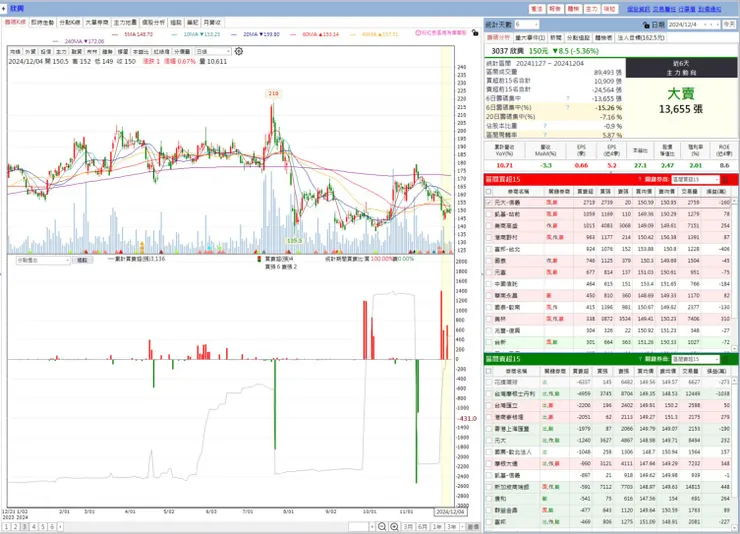The image size is (740, 534).
Task: Click the 細節 button under the chart
Action: coord(82,260)
